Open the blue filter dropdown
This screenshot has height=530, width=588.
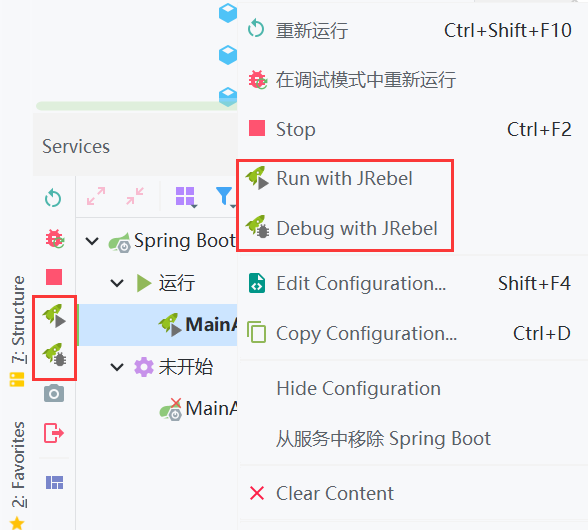point(226,197)
